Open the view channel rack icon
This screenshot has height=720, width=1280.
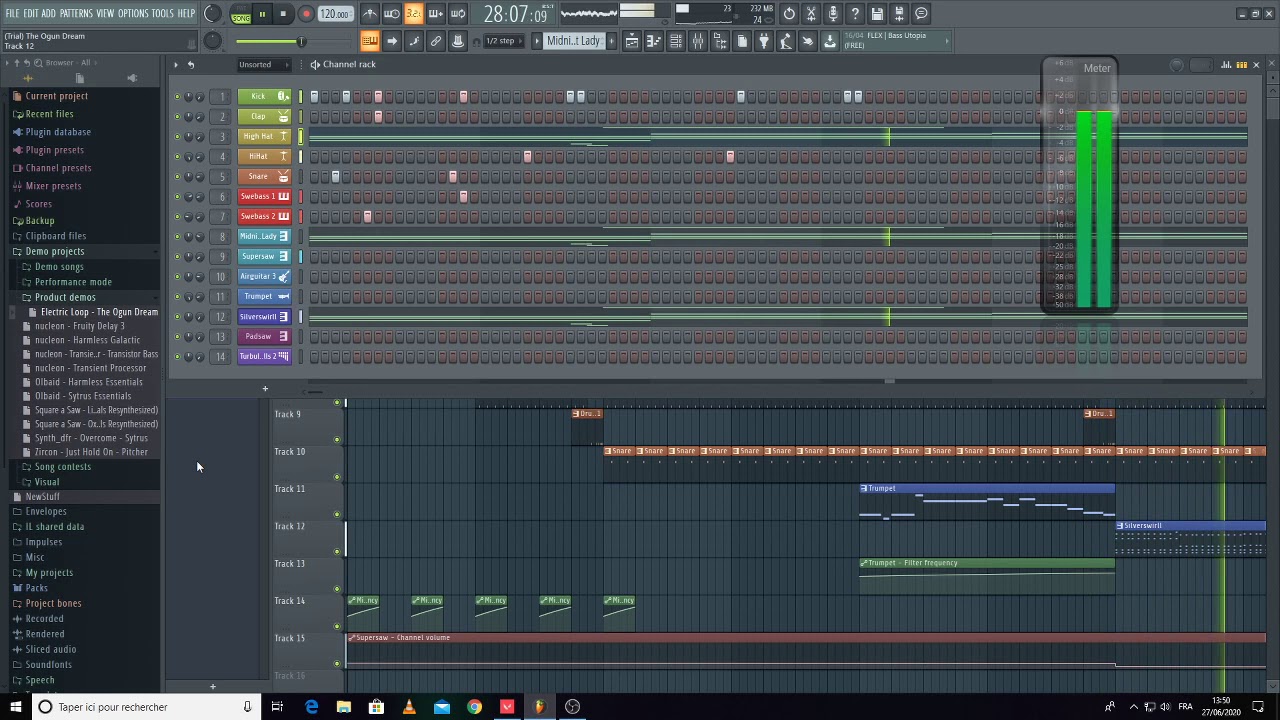(x=676, y=41)
